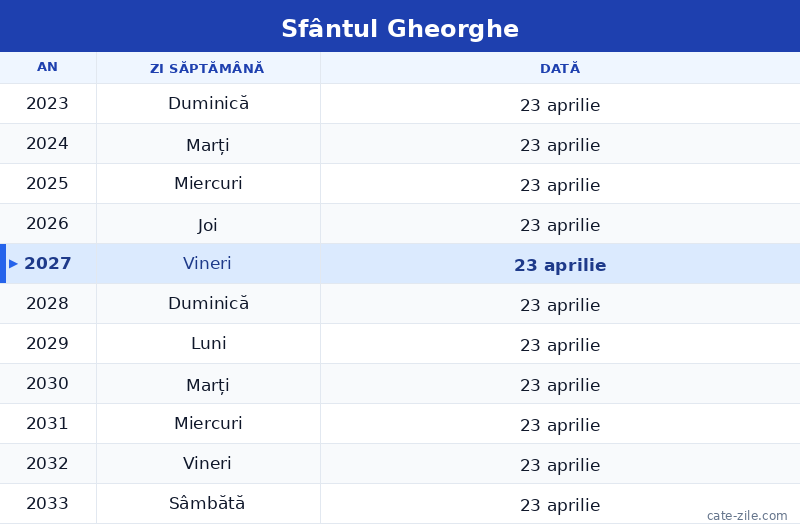Select the year 2030 cell
800x524 pixels.
click(x=47, y=383)
